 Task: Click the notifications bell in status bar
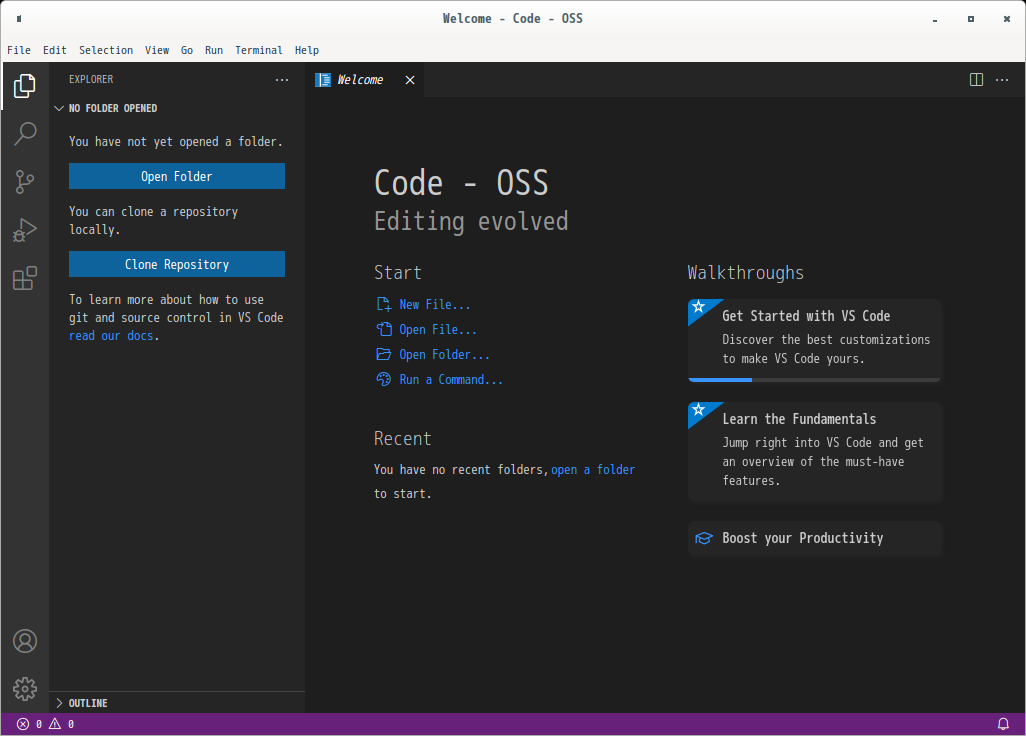tap(1003, 724)
